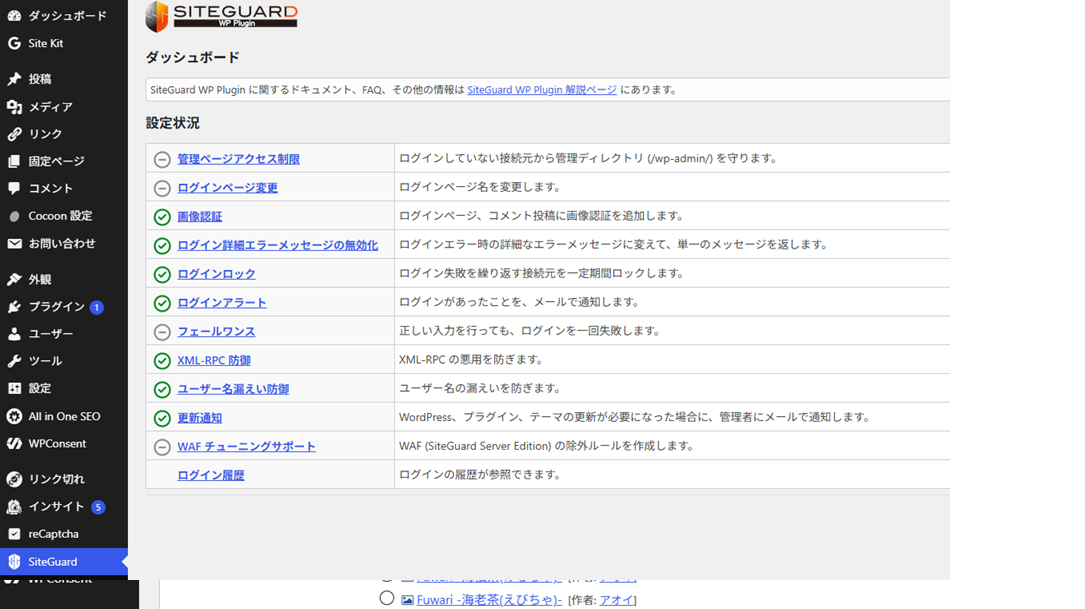This screenshot has height=609, width=1085.
Task: Click the broken link icon beside リンク切れ
Action: pos(14,479)
